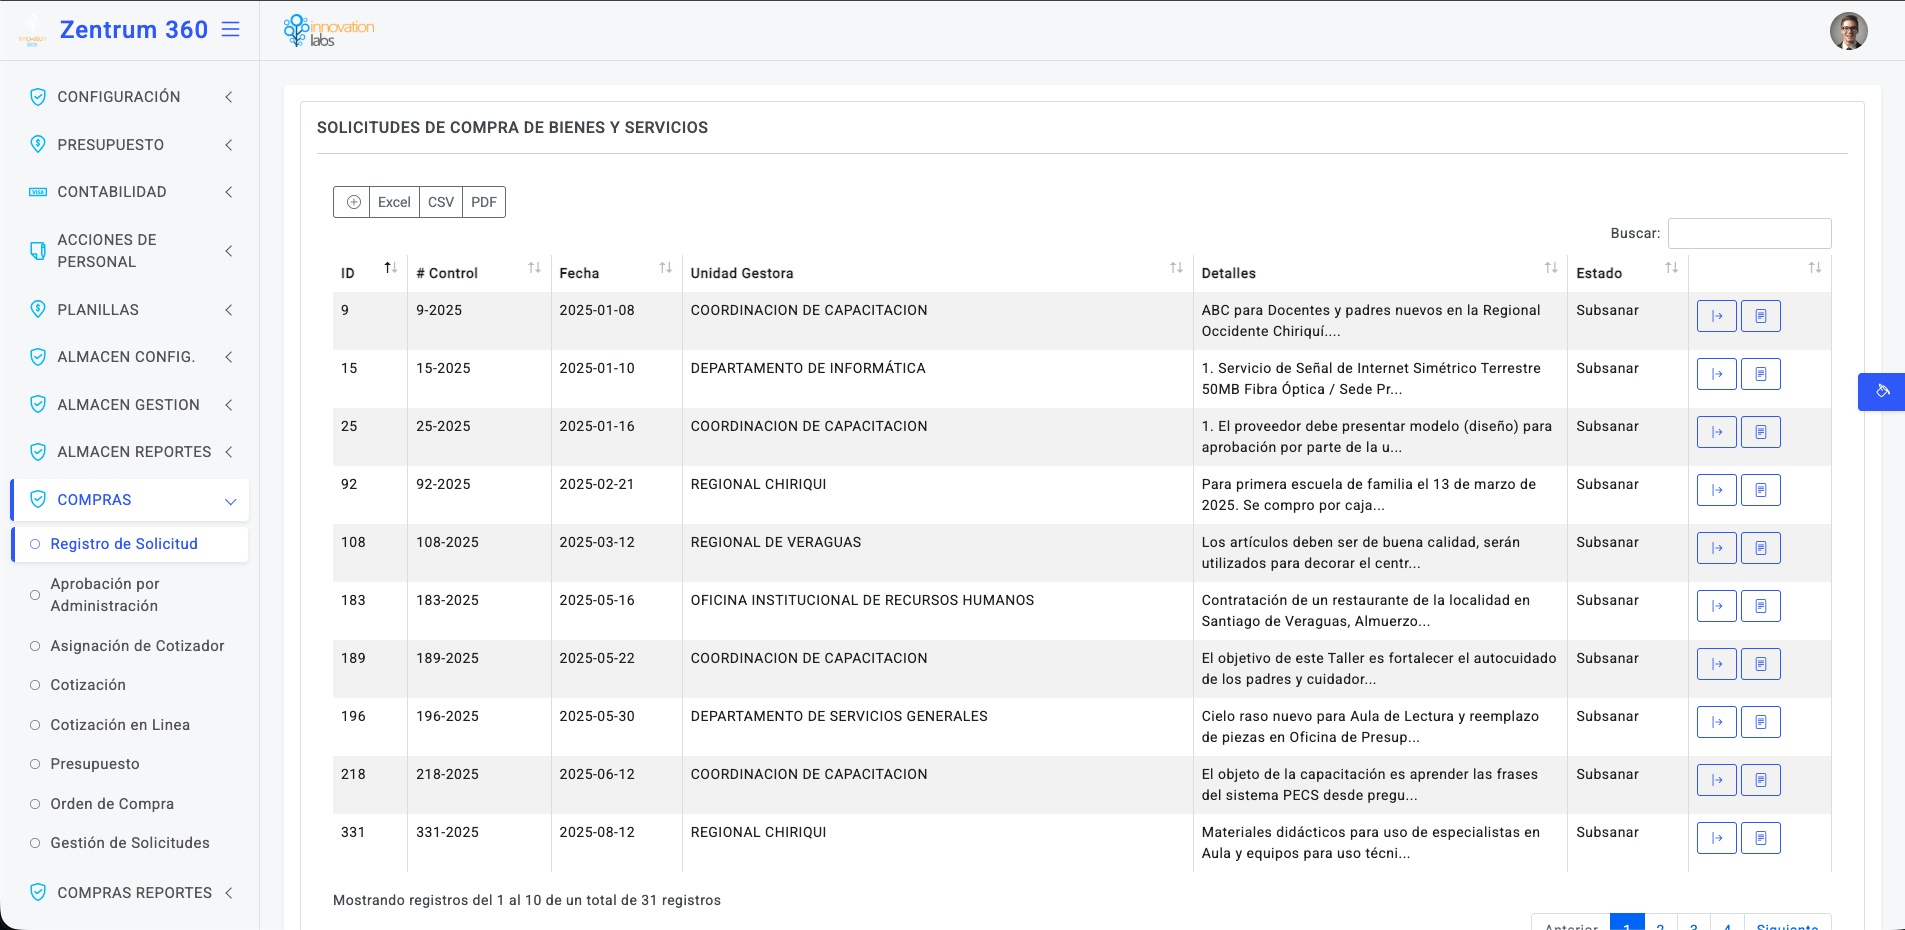
Task: Sort table by Detalles column
Action: (x=1380, y=273)
